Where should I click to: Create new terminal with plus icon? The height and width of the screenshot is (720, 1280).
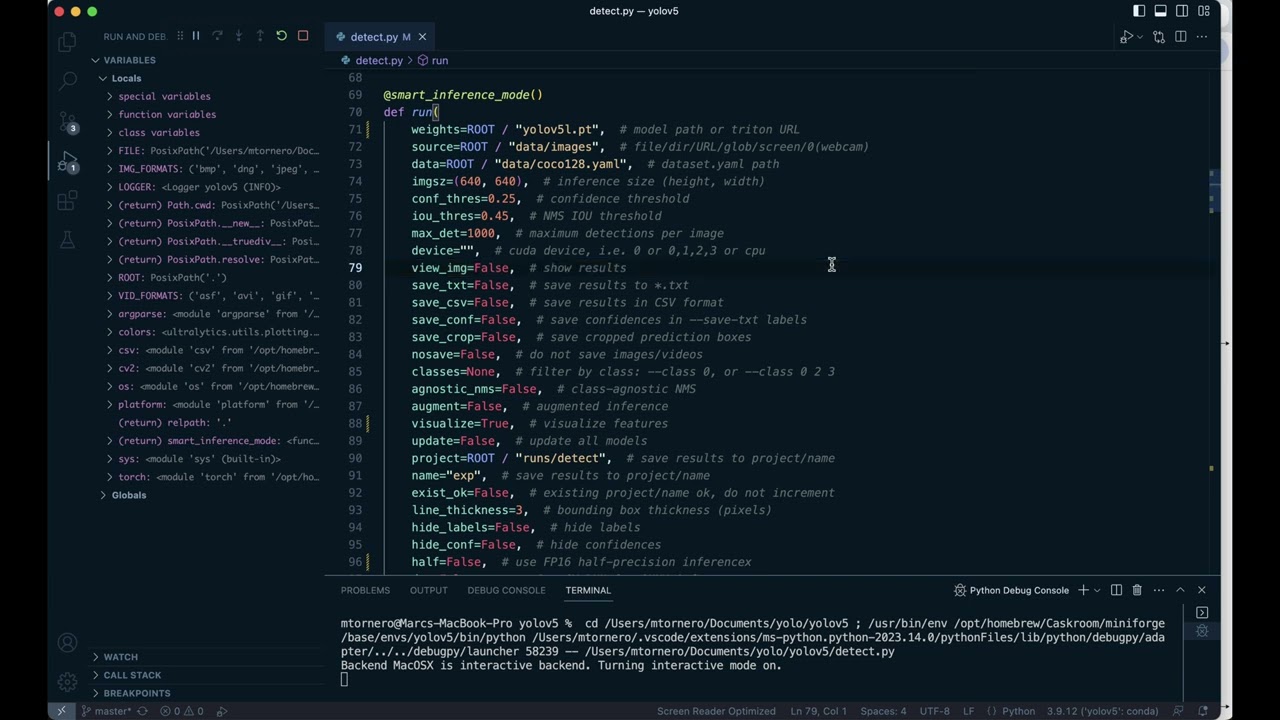[x=1083, y=590]
